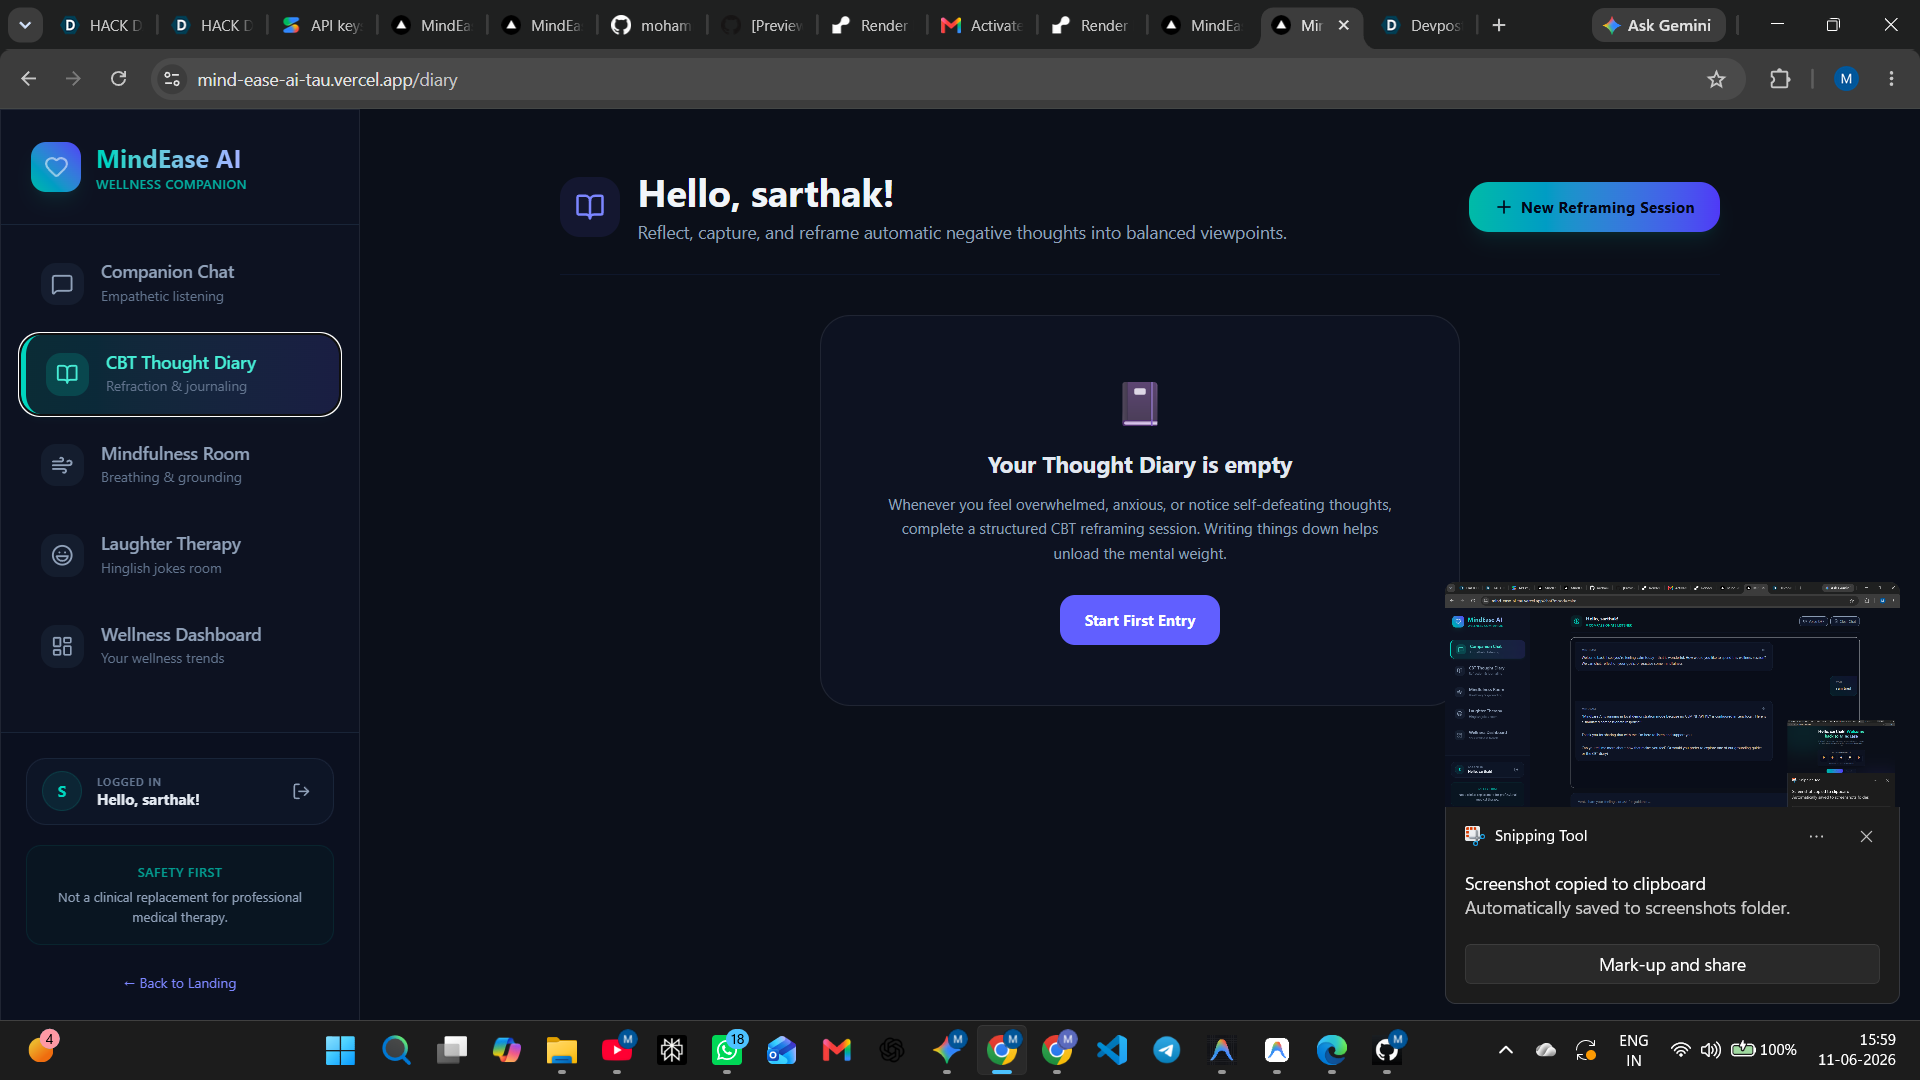Go to Laughter Therapy room
The width and height of the screenshot is (1920, 1080).
tap(180, 555)
